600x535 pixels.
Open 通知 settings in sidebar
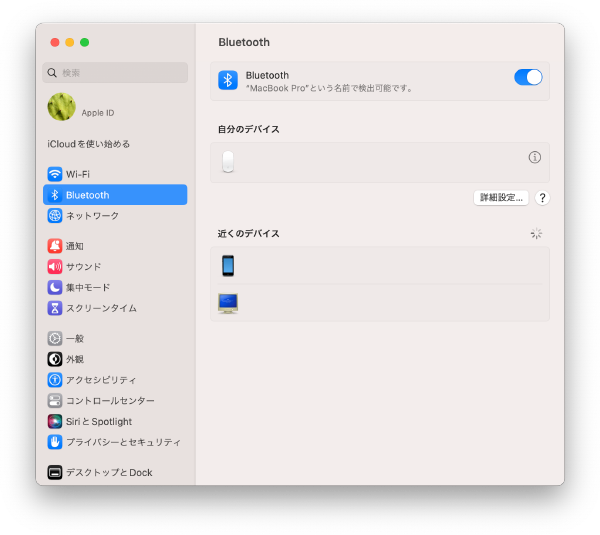click(x=115, y=246)
